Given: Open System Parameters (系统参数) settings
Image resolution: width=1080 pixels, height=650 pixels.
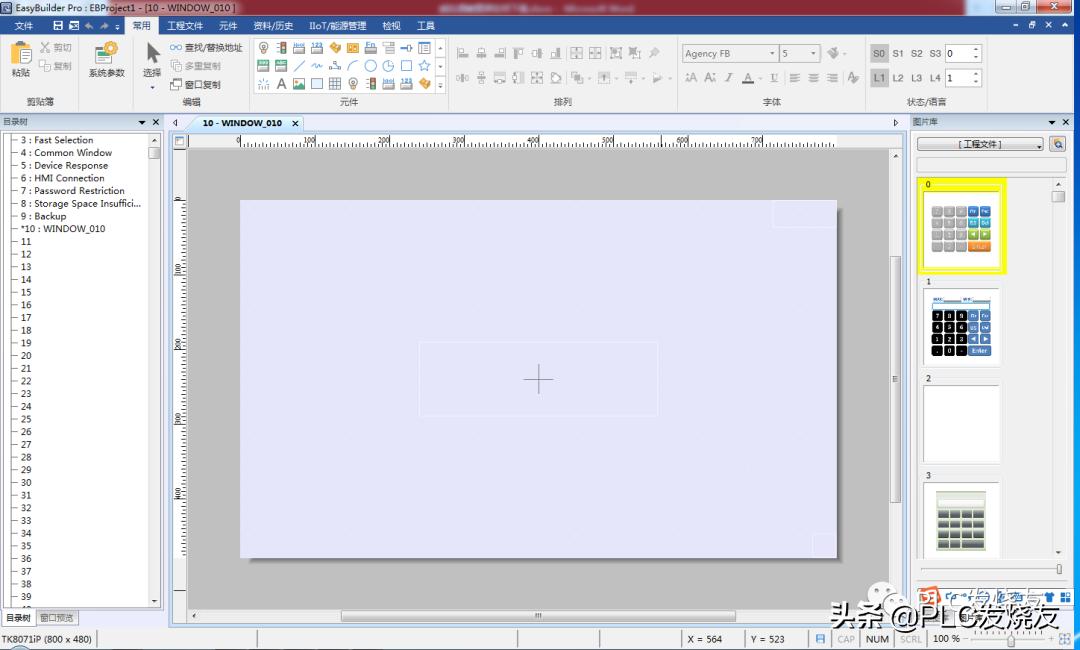Looking at the screenshot, I should click(106, 60).
